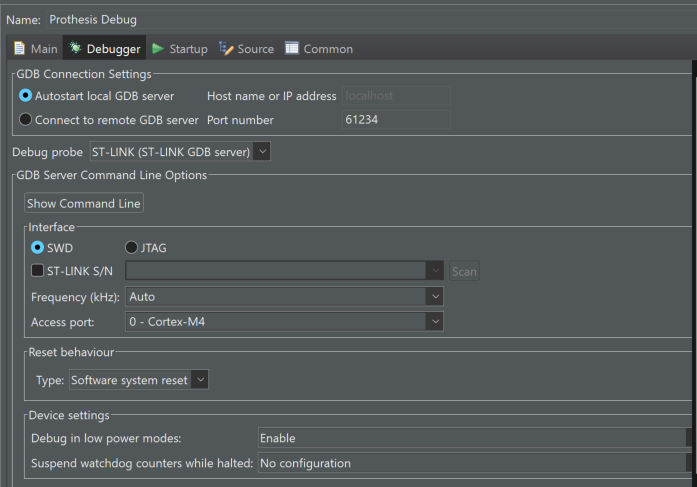Choose the JTAG interface option
Screen dimensions: 697x487
coord(132,247)
